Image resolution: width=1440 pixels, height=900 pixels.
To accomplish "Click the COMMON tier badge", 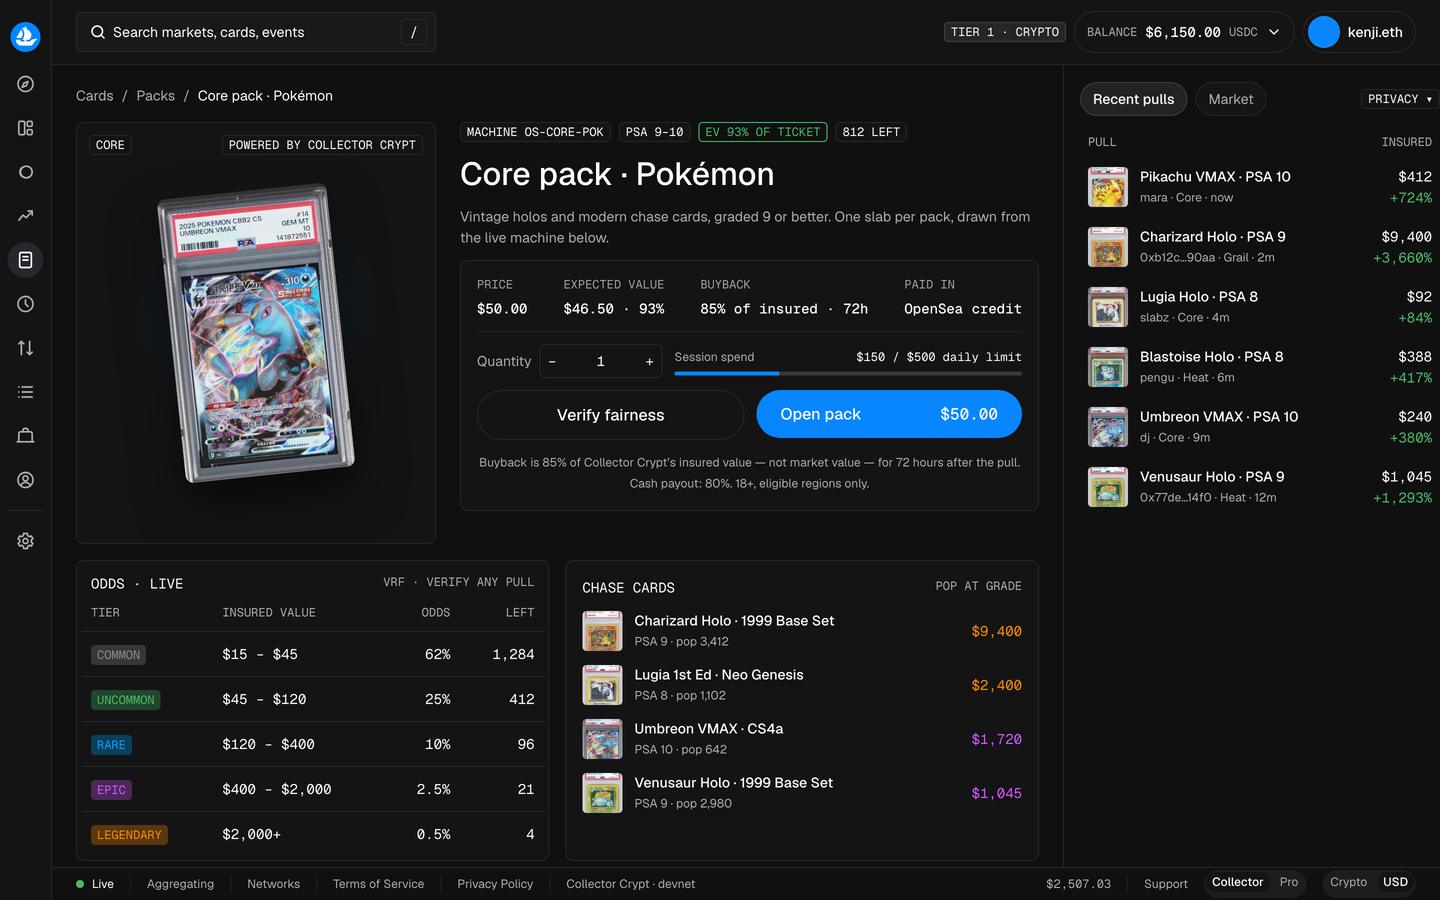I will pyautogui.click(x=118, y=655).
